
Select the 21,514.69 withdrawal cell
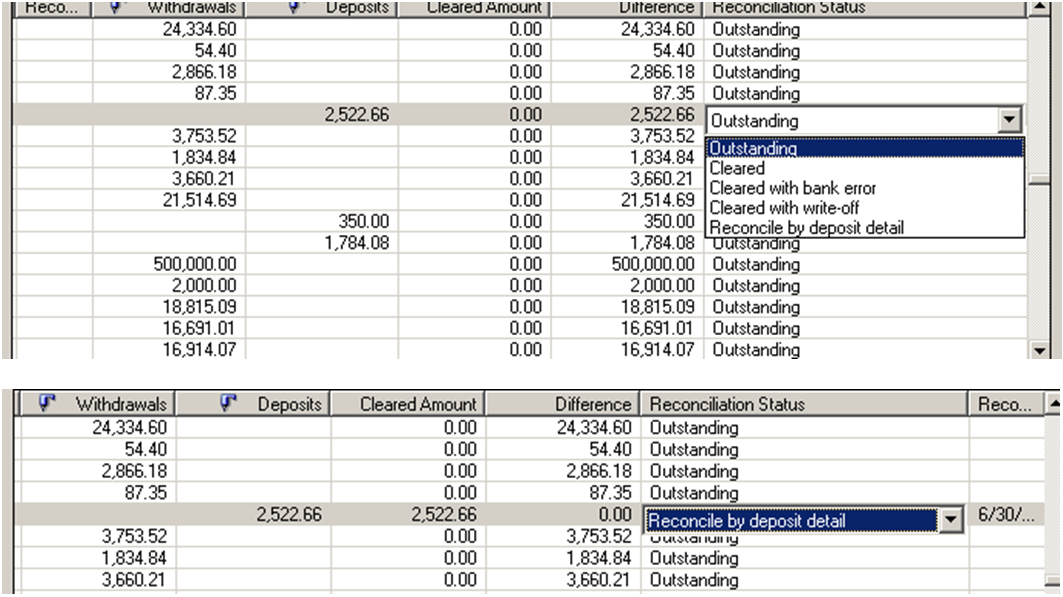click(169, 200)
